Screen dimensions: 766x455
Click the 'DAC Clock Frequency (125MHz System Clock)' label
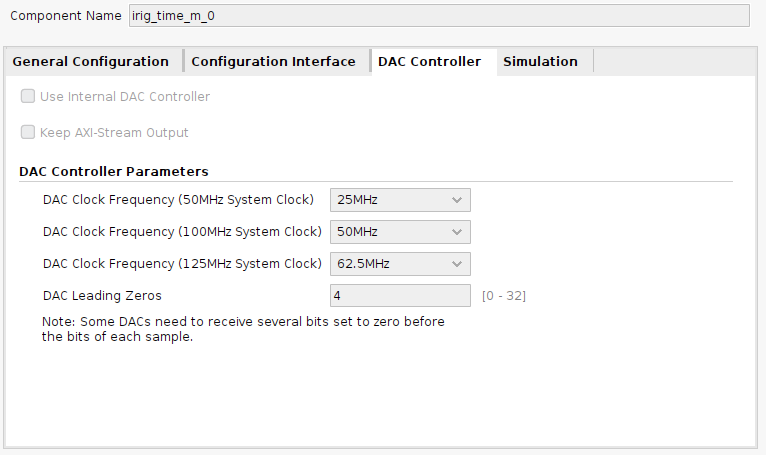click(182, 264)
